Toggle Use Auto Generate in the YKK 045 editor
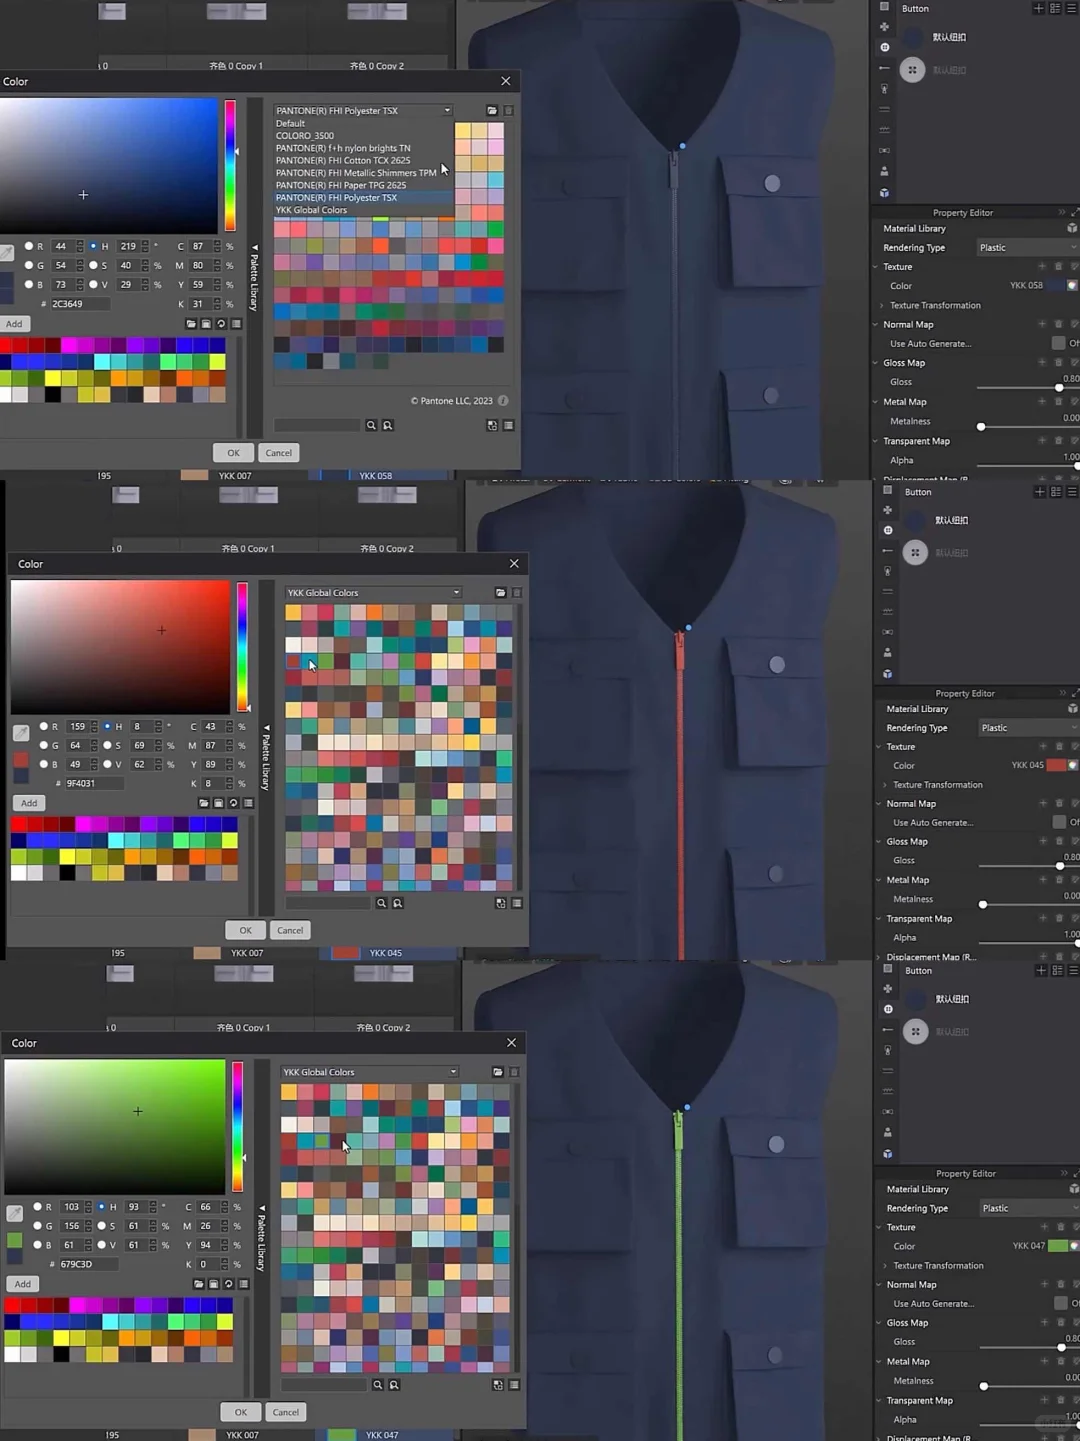This screenshot has height=1441, width=1080. (1059, 822)
